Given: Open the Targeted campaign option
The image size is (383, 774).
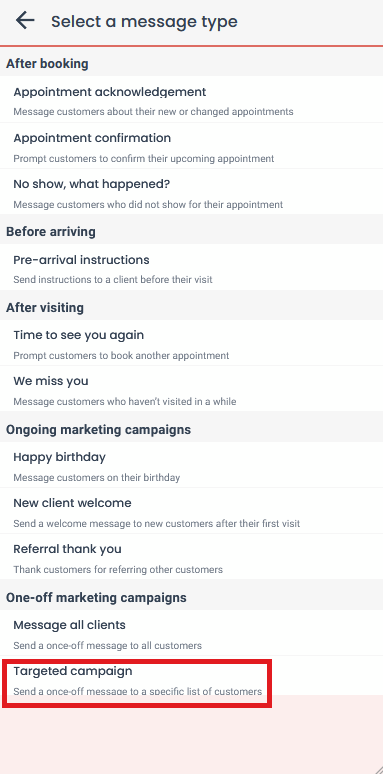Looking at the screenshot, I should (x=192, y=679).
